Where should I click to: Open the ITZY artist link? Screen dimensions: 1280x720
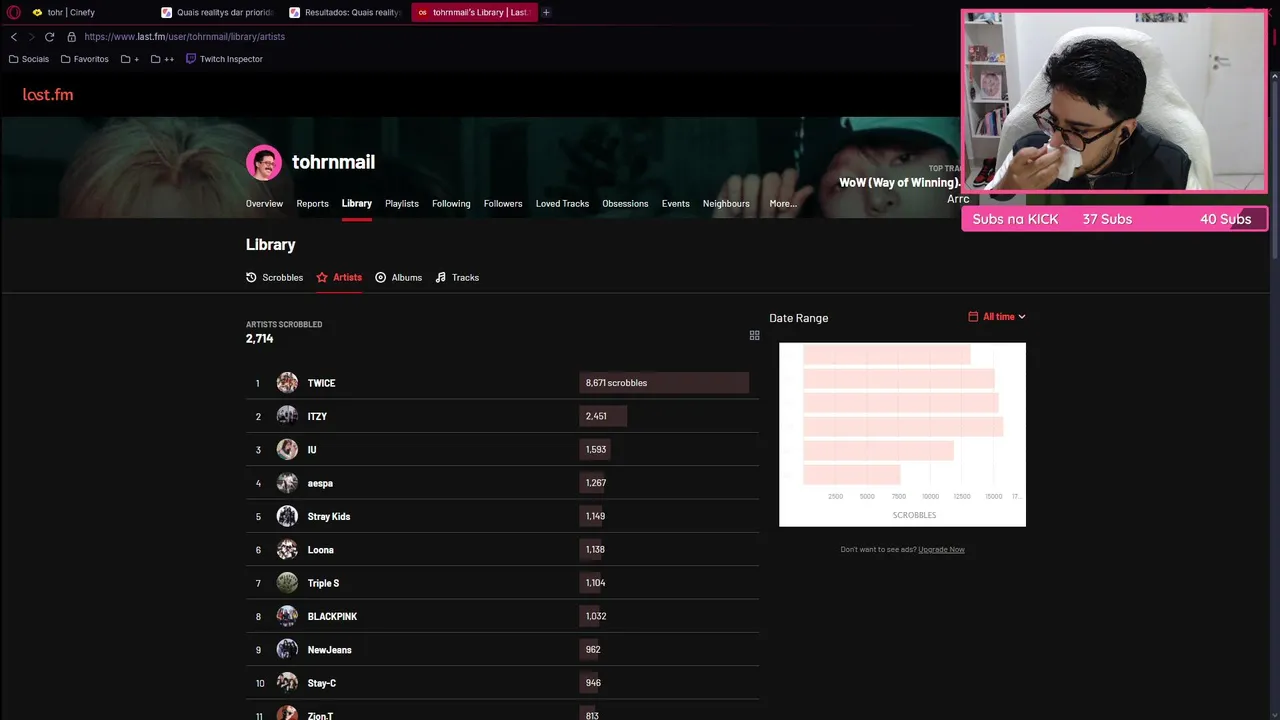pos(317,416)
